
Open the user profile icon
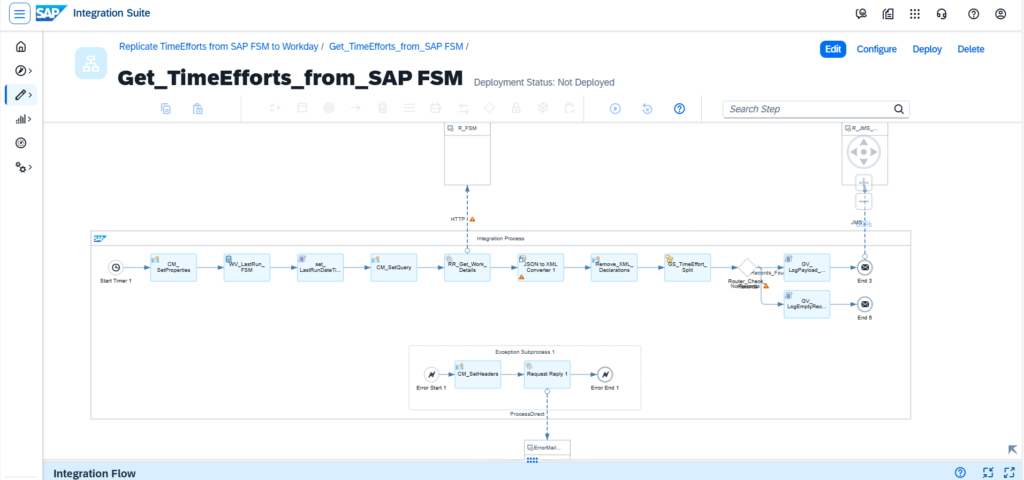coord(1000,14)
